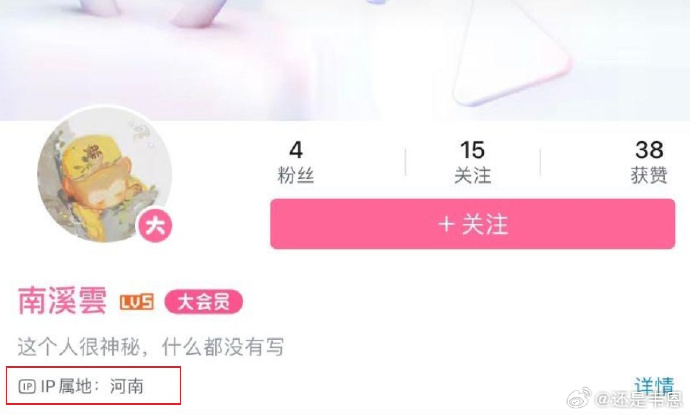The width and height of the screenshot is (690, 415).
Task: Tap the pink 大 membership badge on avatar
Action: [155, 226]
